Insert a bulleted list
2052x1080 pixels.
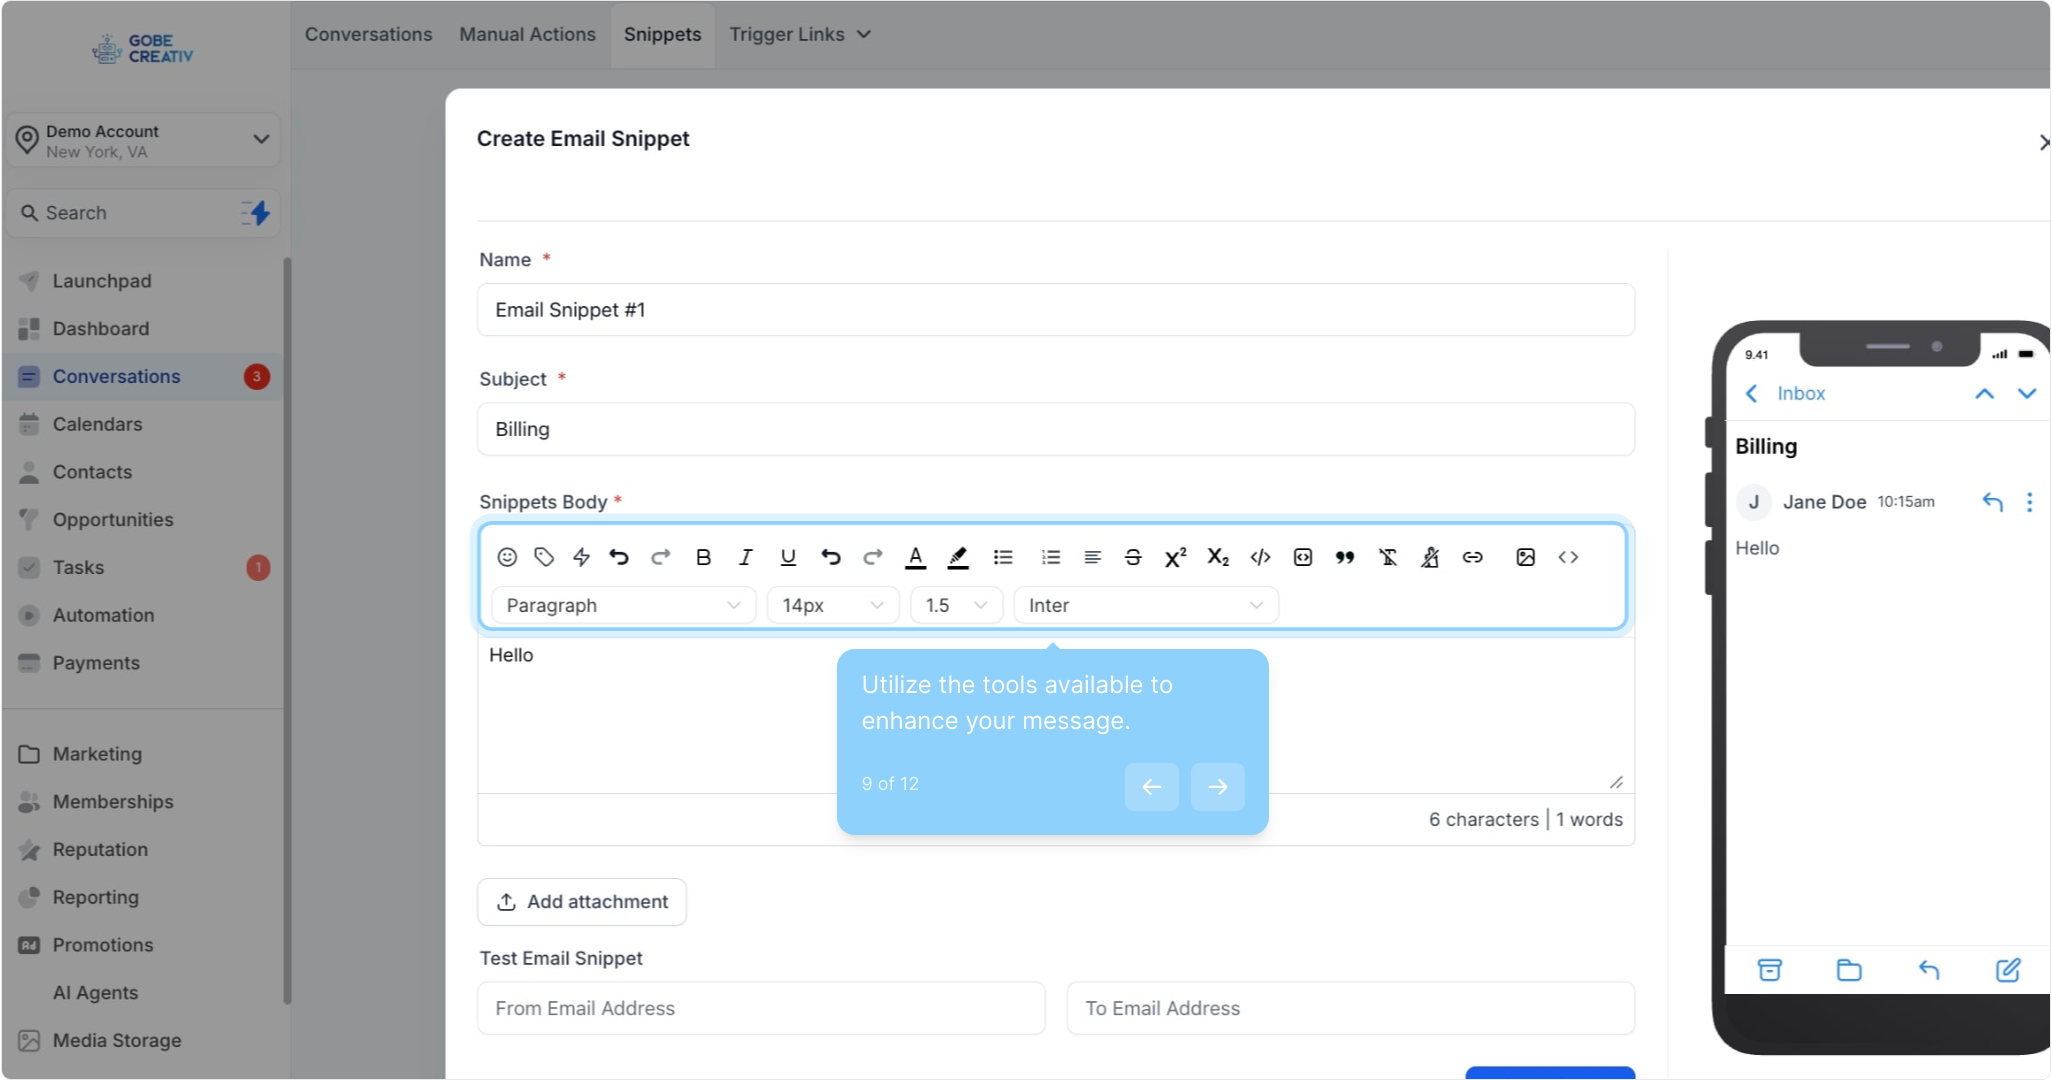coord(1003,557)
